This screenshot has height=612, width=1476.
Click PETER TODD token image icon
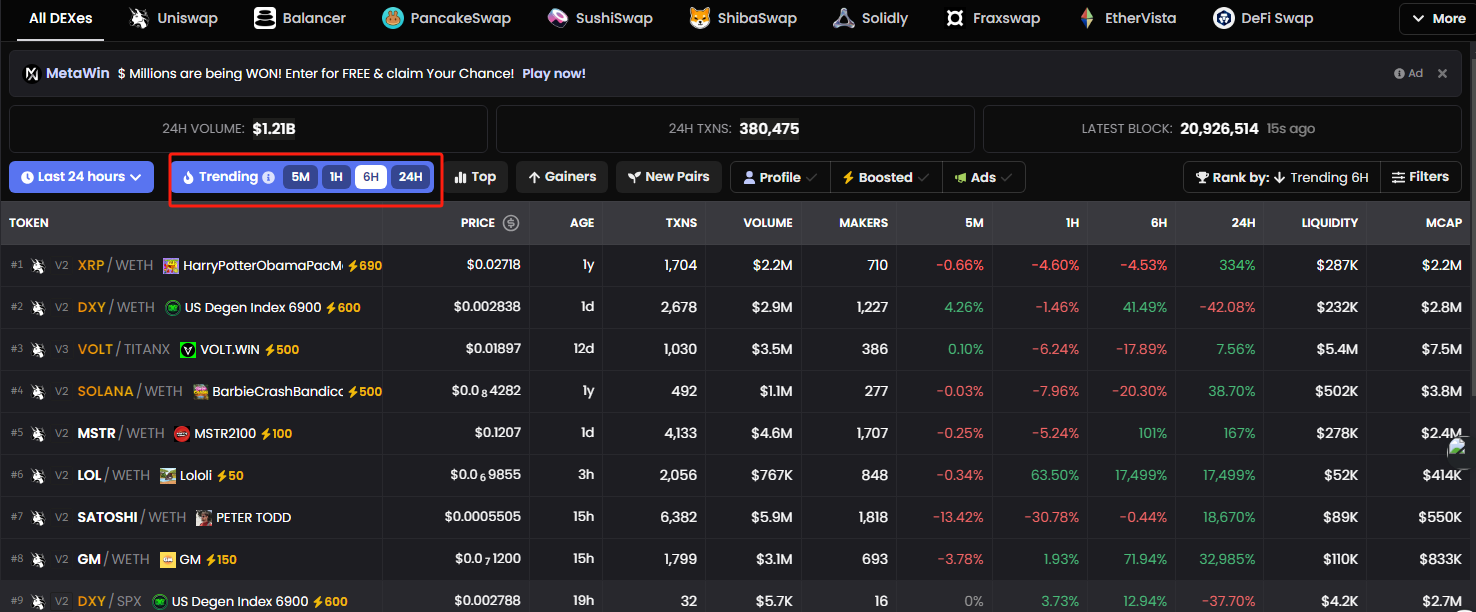tap(204, 518)
